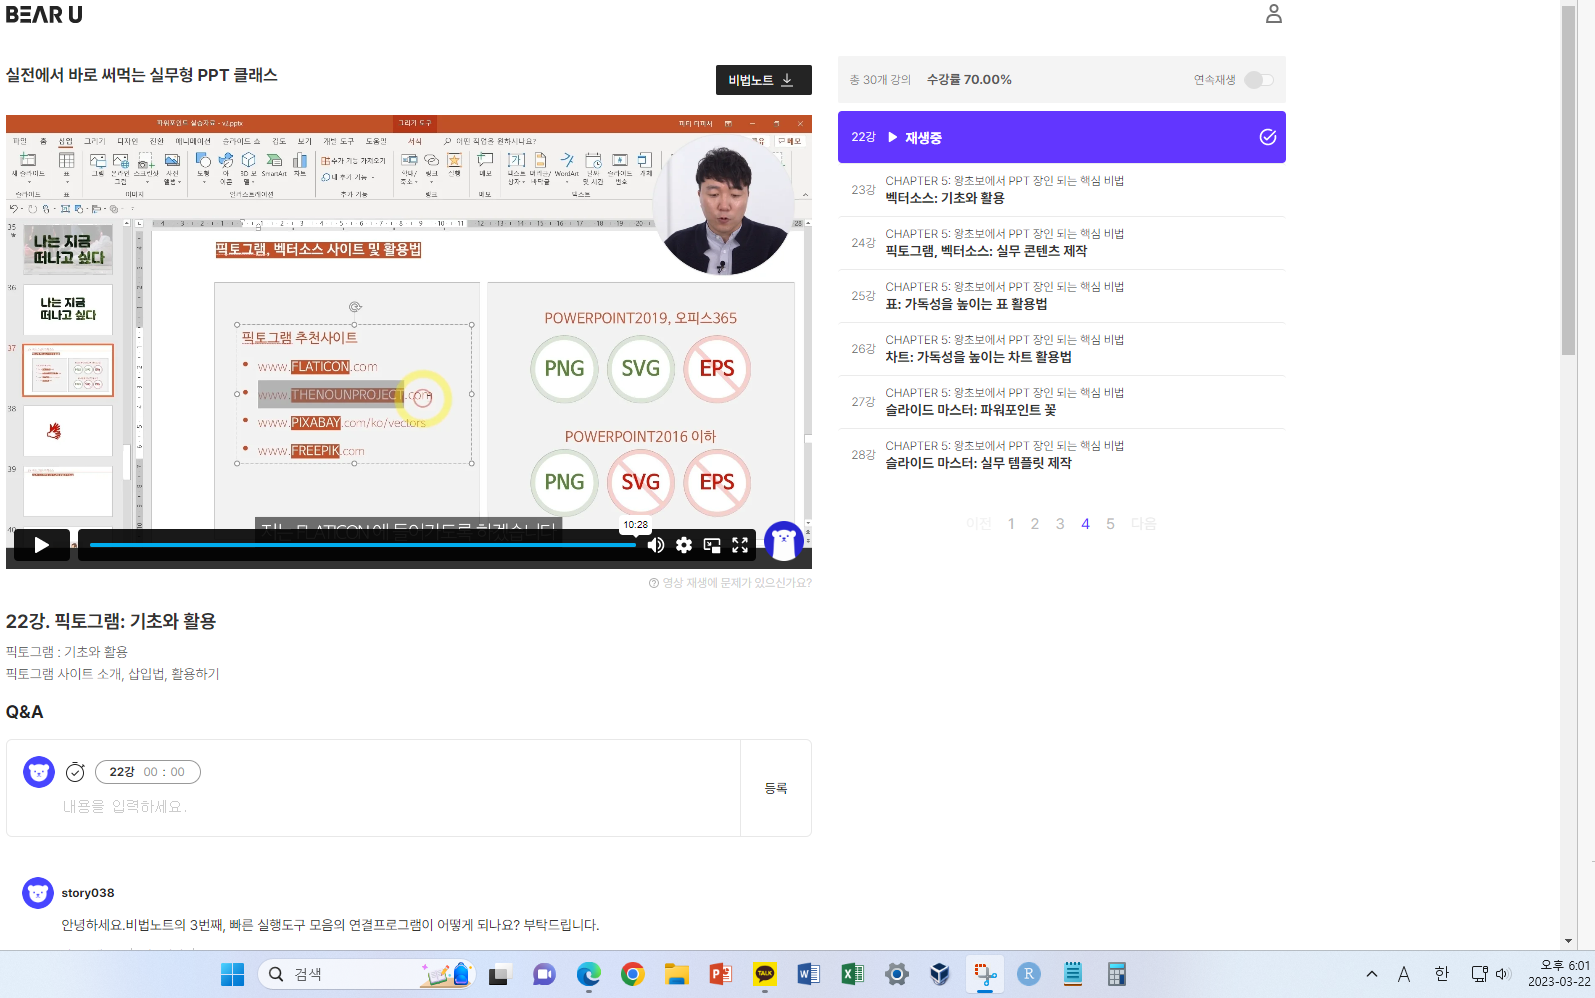Image resolution: width=1595 pixels, height=998 pixels.
Task: Open lecture 27강 슬라이드 마스터: 파워포인트 꽃
Action: [1061, 401]
